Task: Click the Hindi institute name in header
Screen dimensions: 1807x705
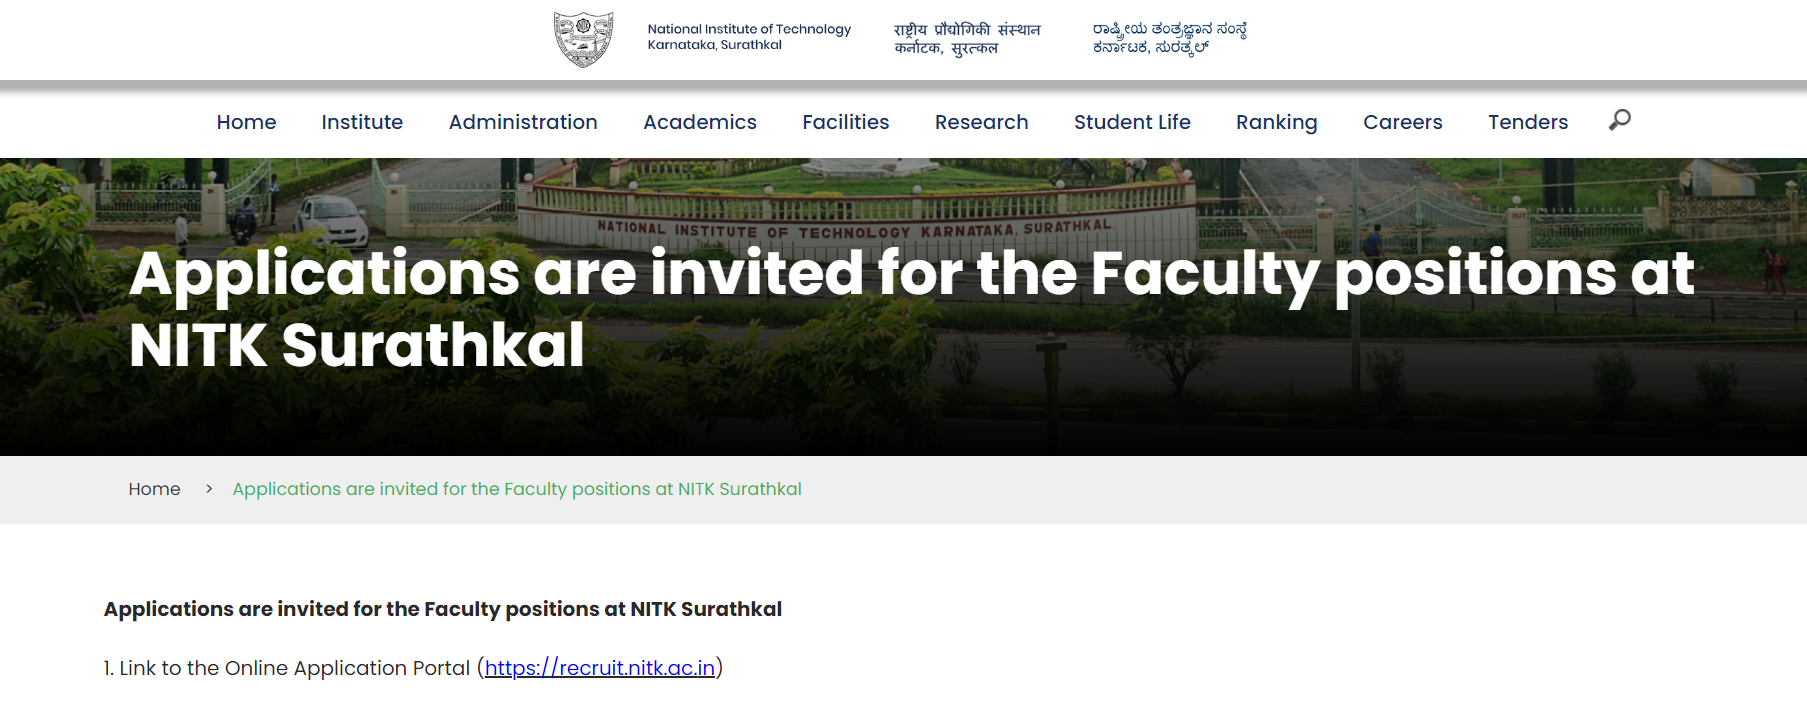Action: [x=967, y=38]
